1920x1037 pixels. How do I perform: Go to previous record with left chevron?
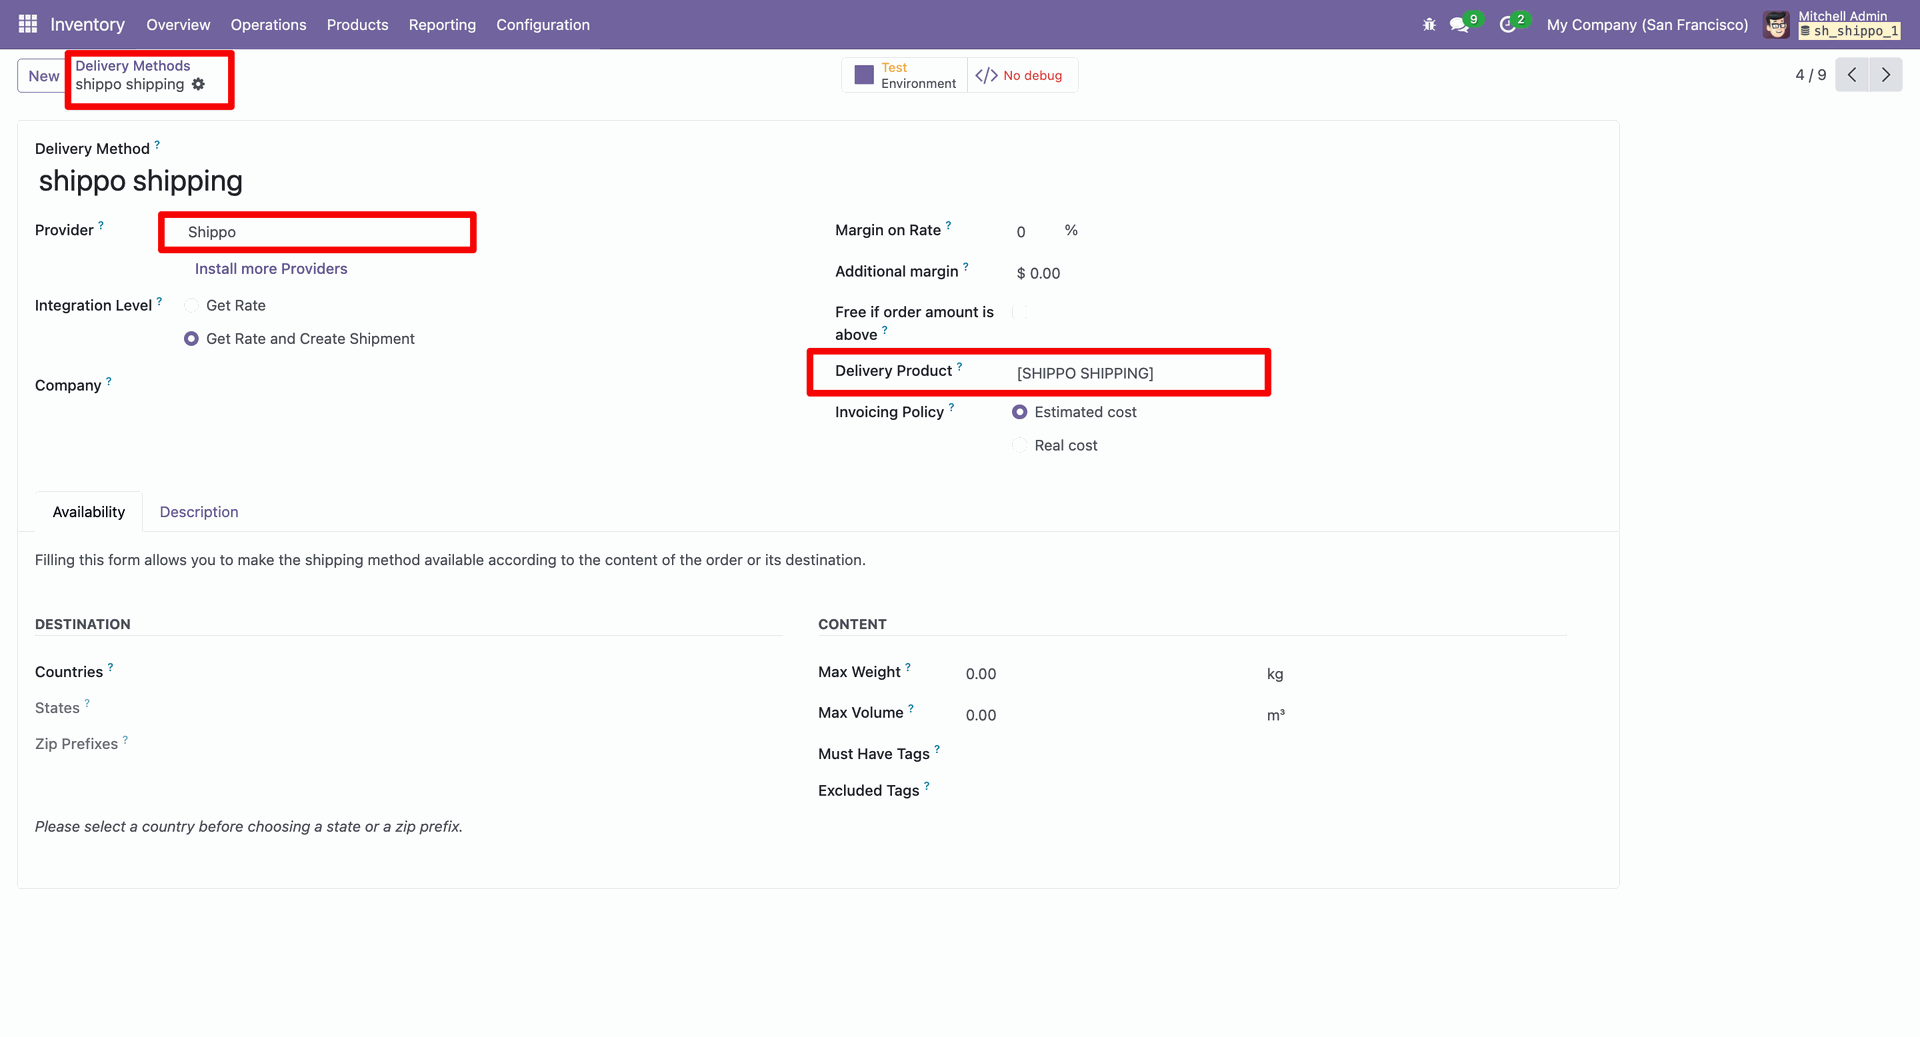click(1852, 75)
